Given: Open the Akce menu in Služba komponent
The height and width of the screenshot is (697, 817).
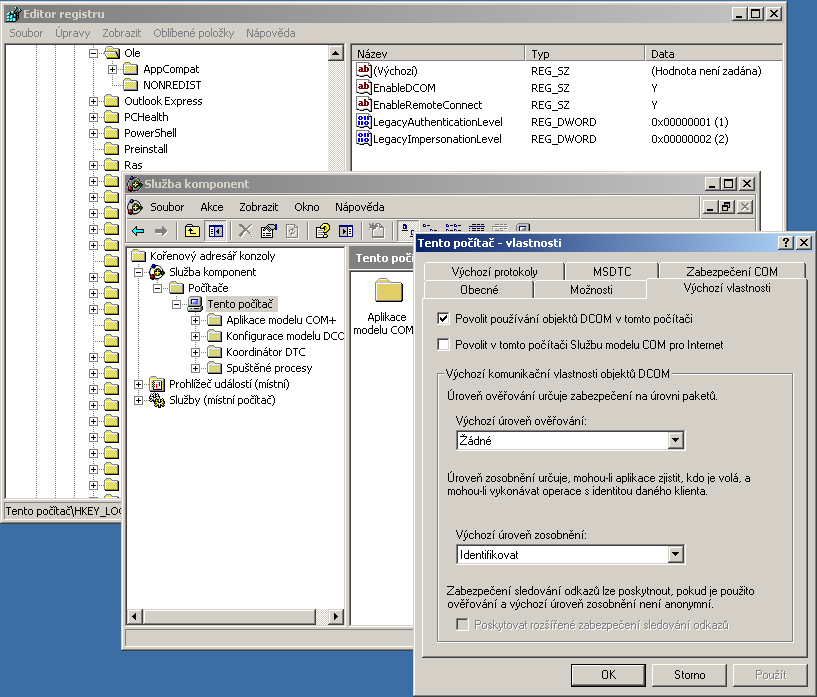Looking at the screenshot, I should click(212, 207).
